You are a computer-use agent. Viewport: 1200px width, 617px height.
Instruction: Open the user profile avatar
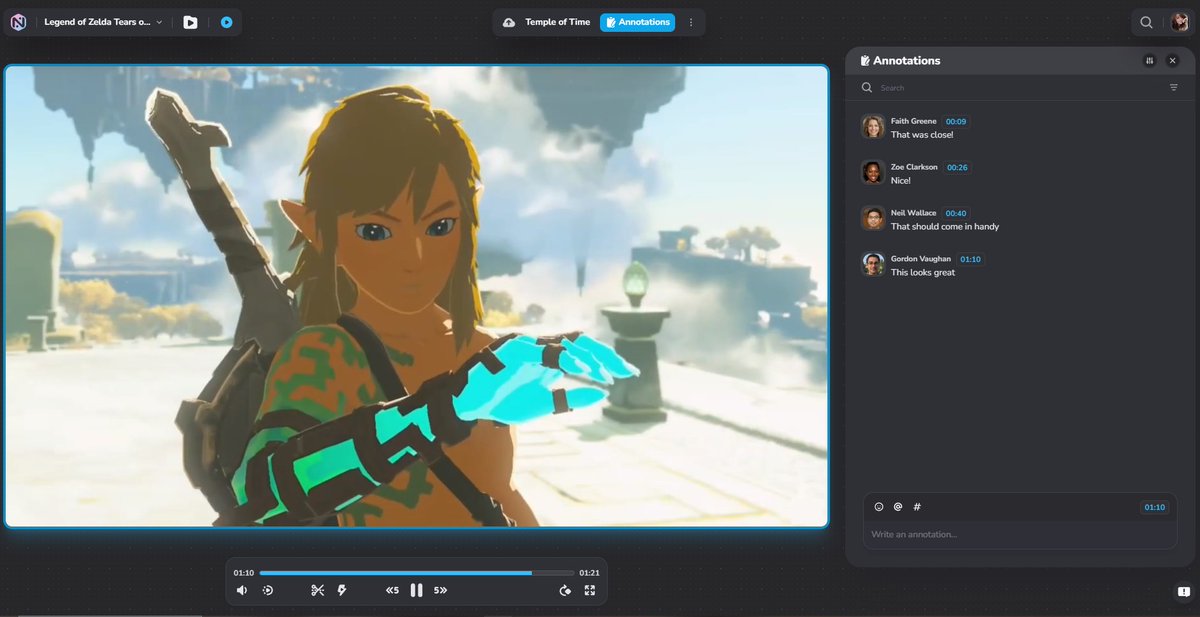(1180, 22)
